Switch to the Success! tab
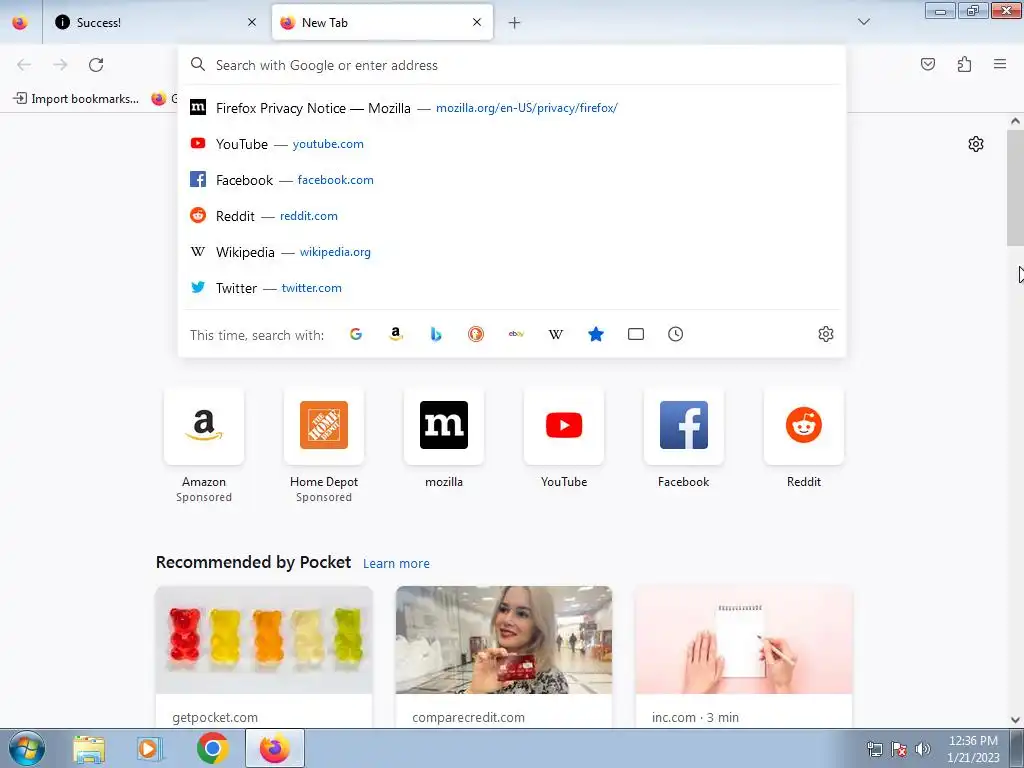The width and height of the screenshot is (1024, 768). (155, 22)
